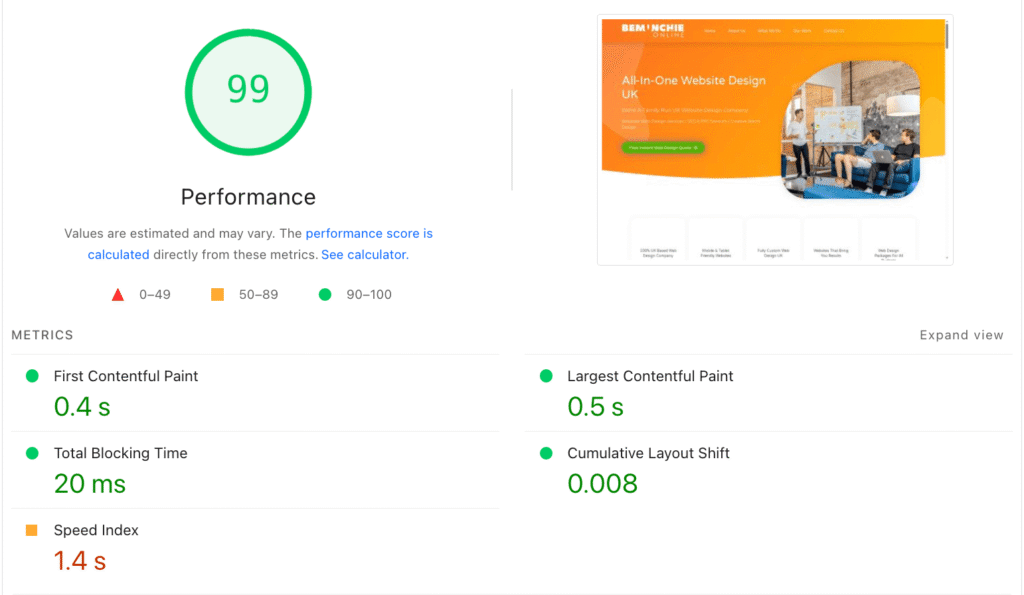Open the 'performance score is' link

369,233
